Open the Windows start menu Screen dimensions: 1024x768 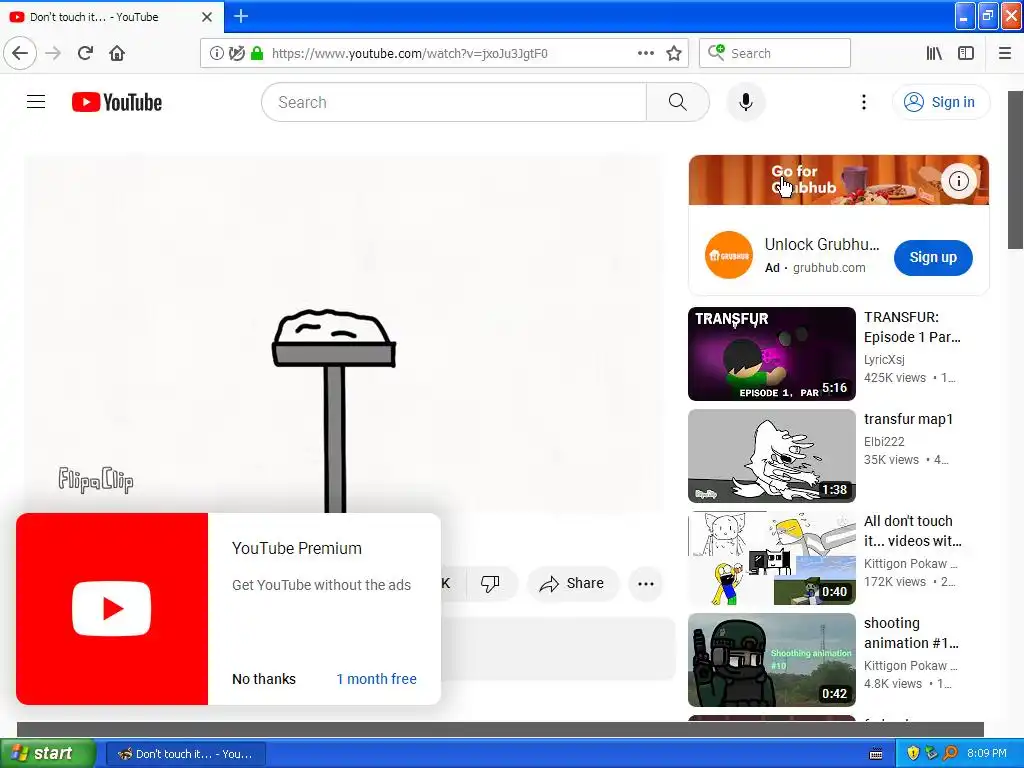coord(48,754)
